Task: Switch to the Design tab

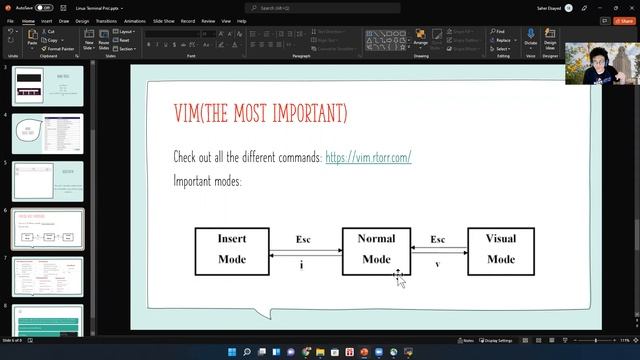Action: (82, 21)
